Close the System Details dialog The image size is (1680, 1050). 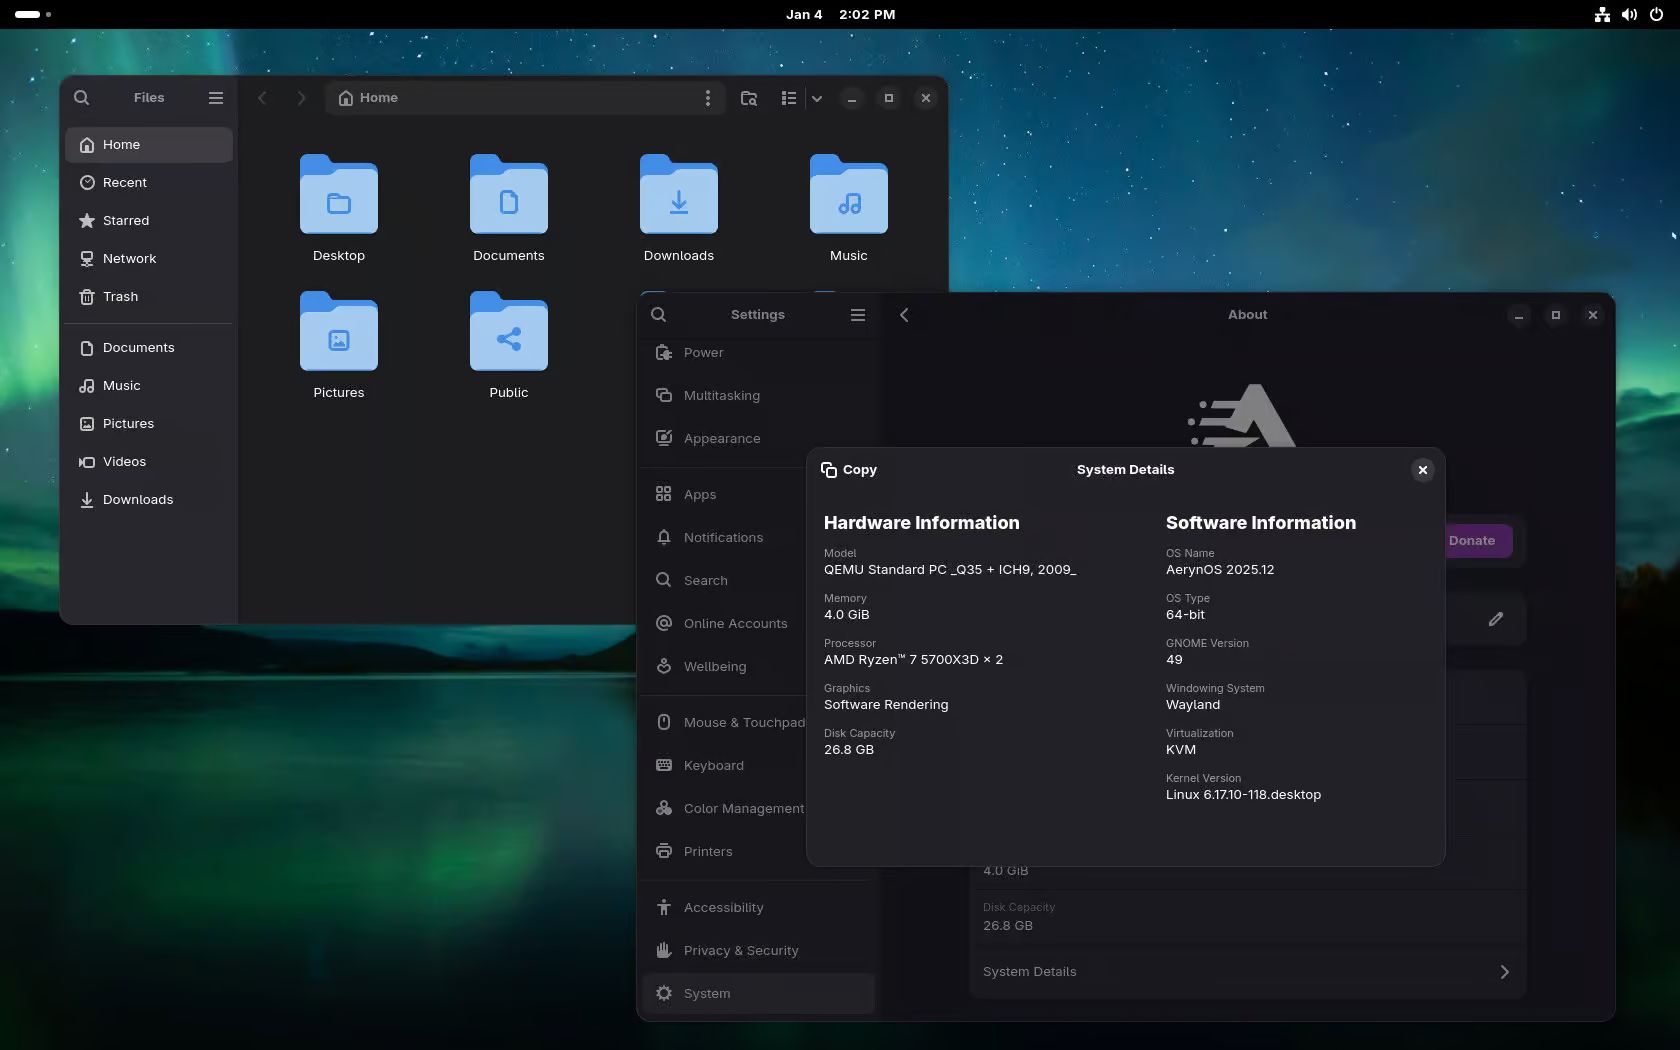pyautogui.click(x=1422, y=470)
